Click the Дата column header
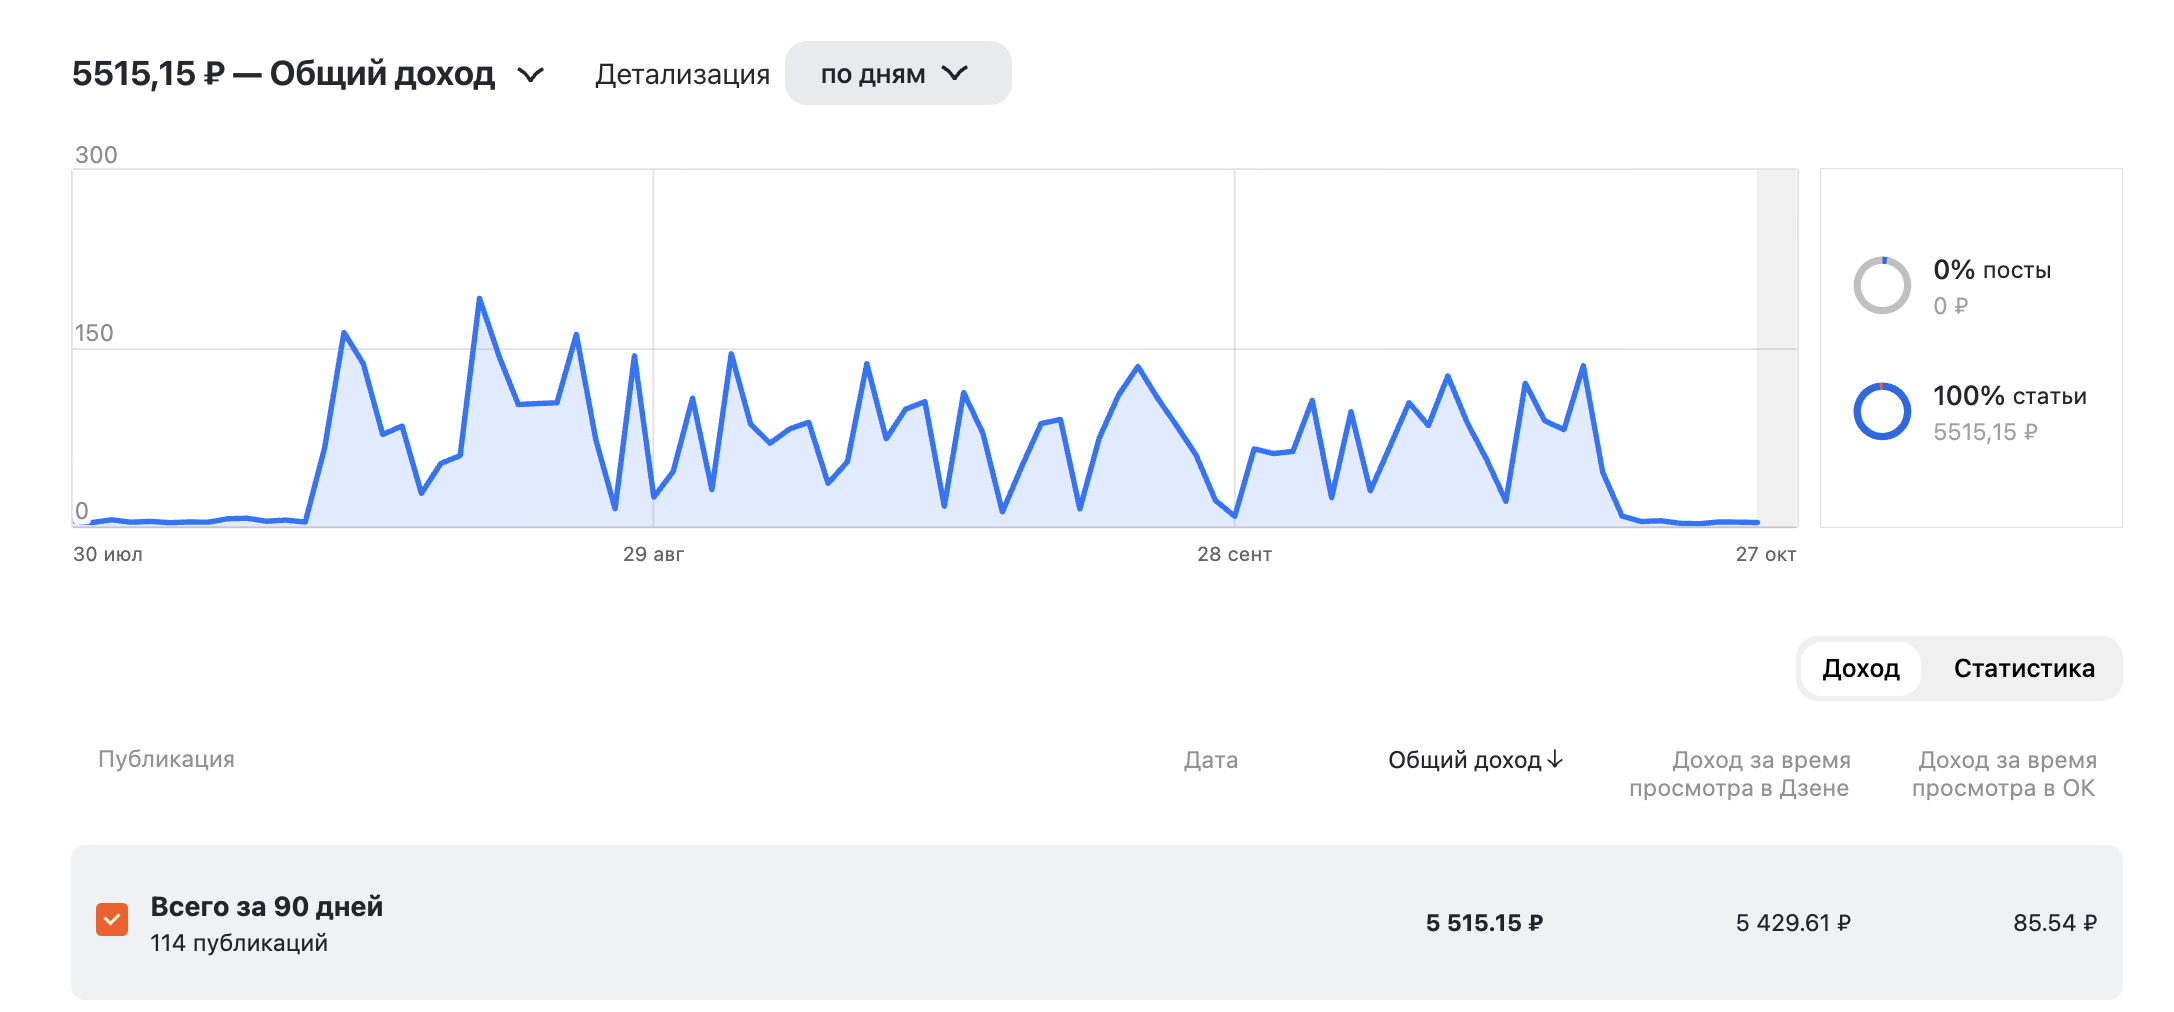This screenshot has height=1012, width=2174. [1210, 760]
